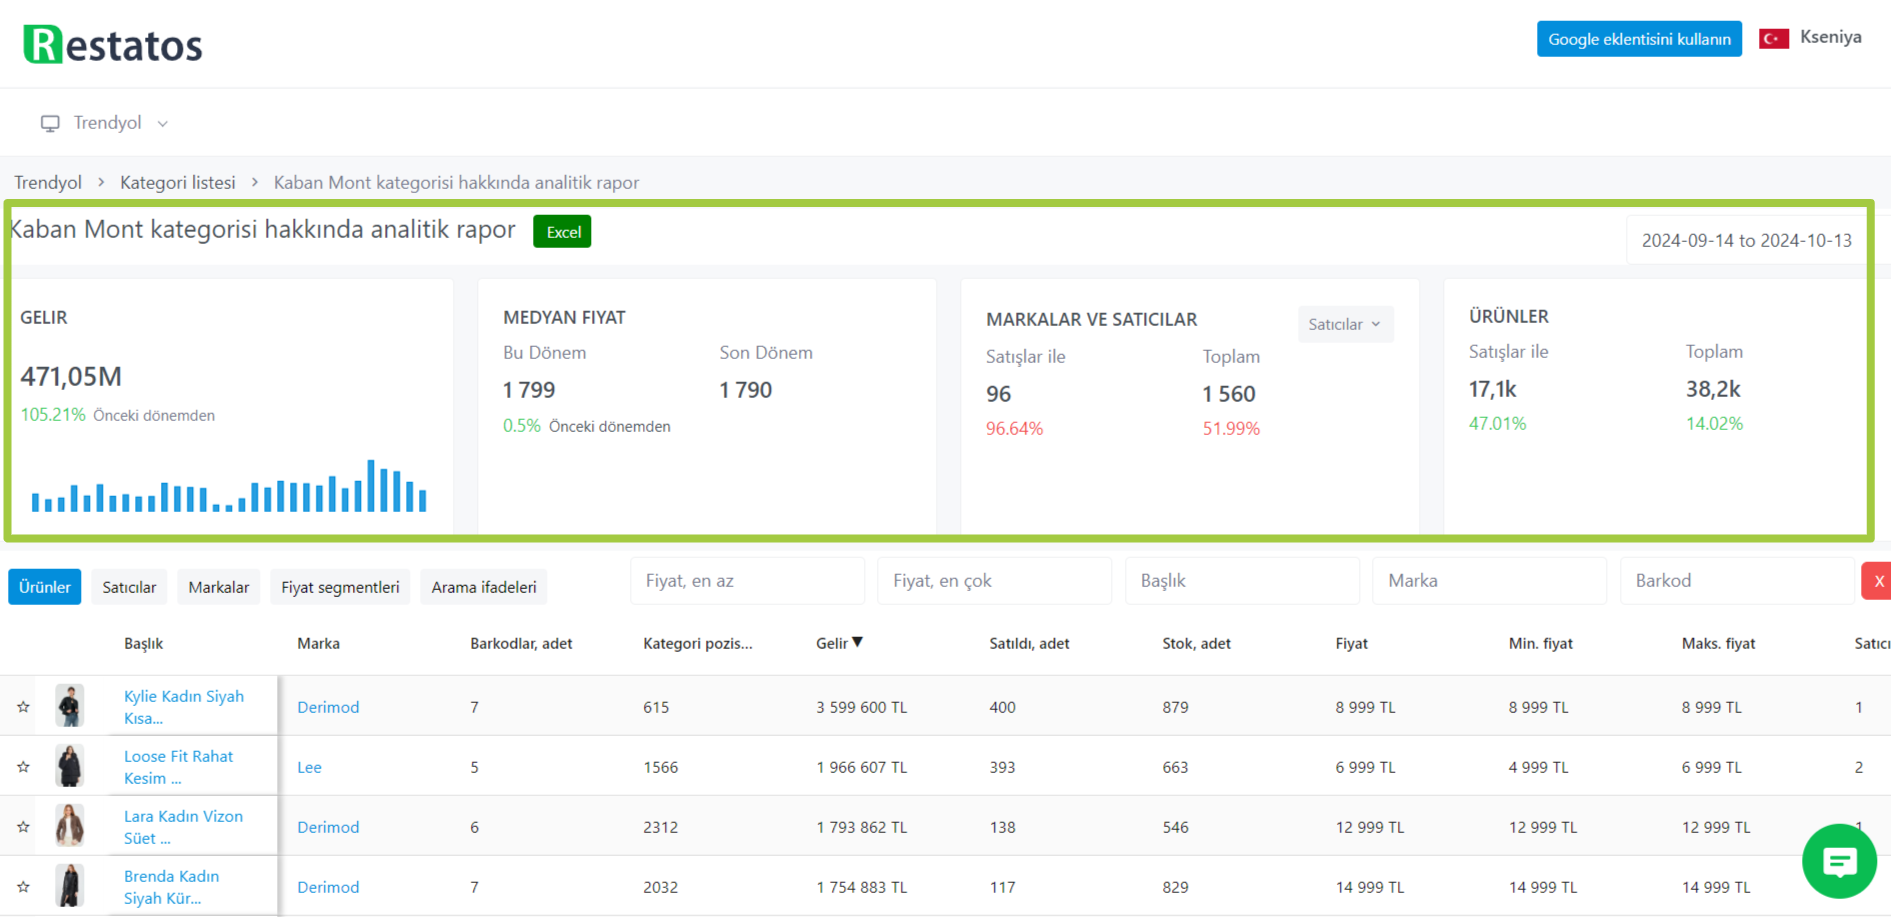Open Lara Kadın Vizon Süet product link
Viewport: 1891px width, 917px height.
tap(184, 827)
